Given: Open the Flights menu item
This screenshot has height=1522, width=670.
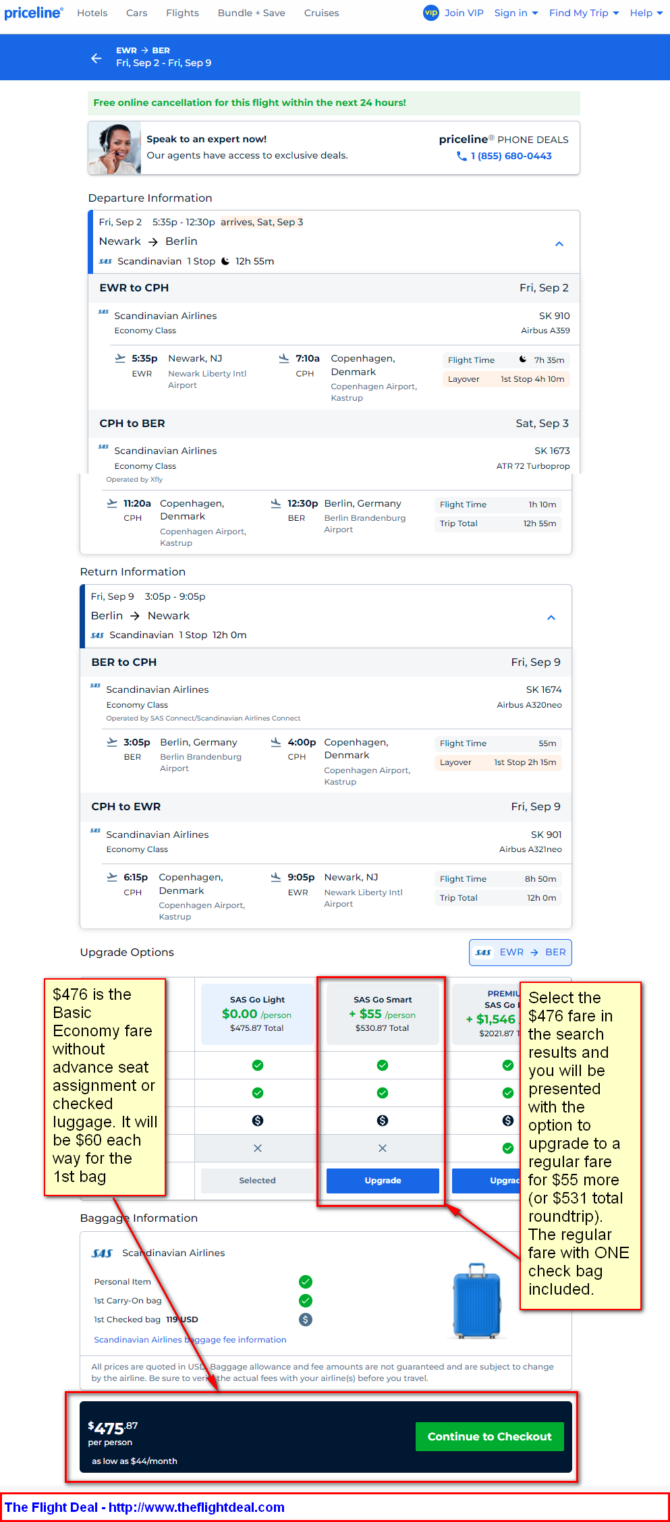Looking at the screenshot, I should click(x=182, y=13).
